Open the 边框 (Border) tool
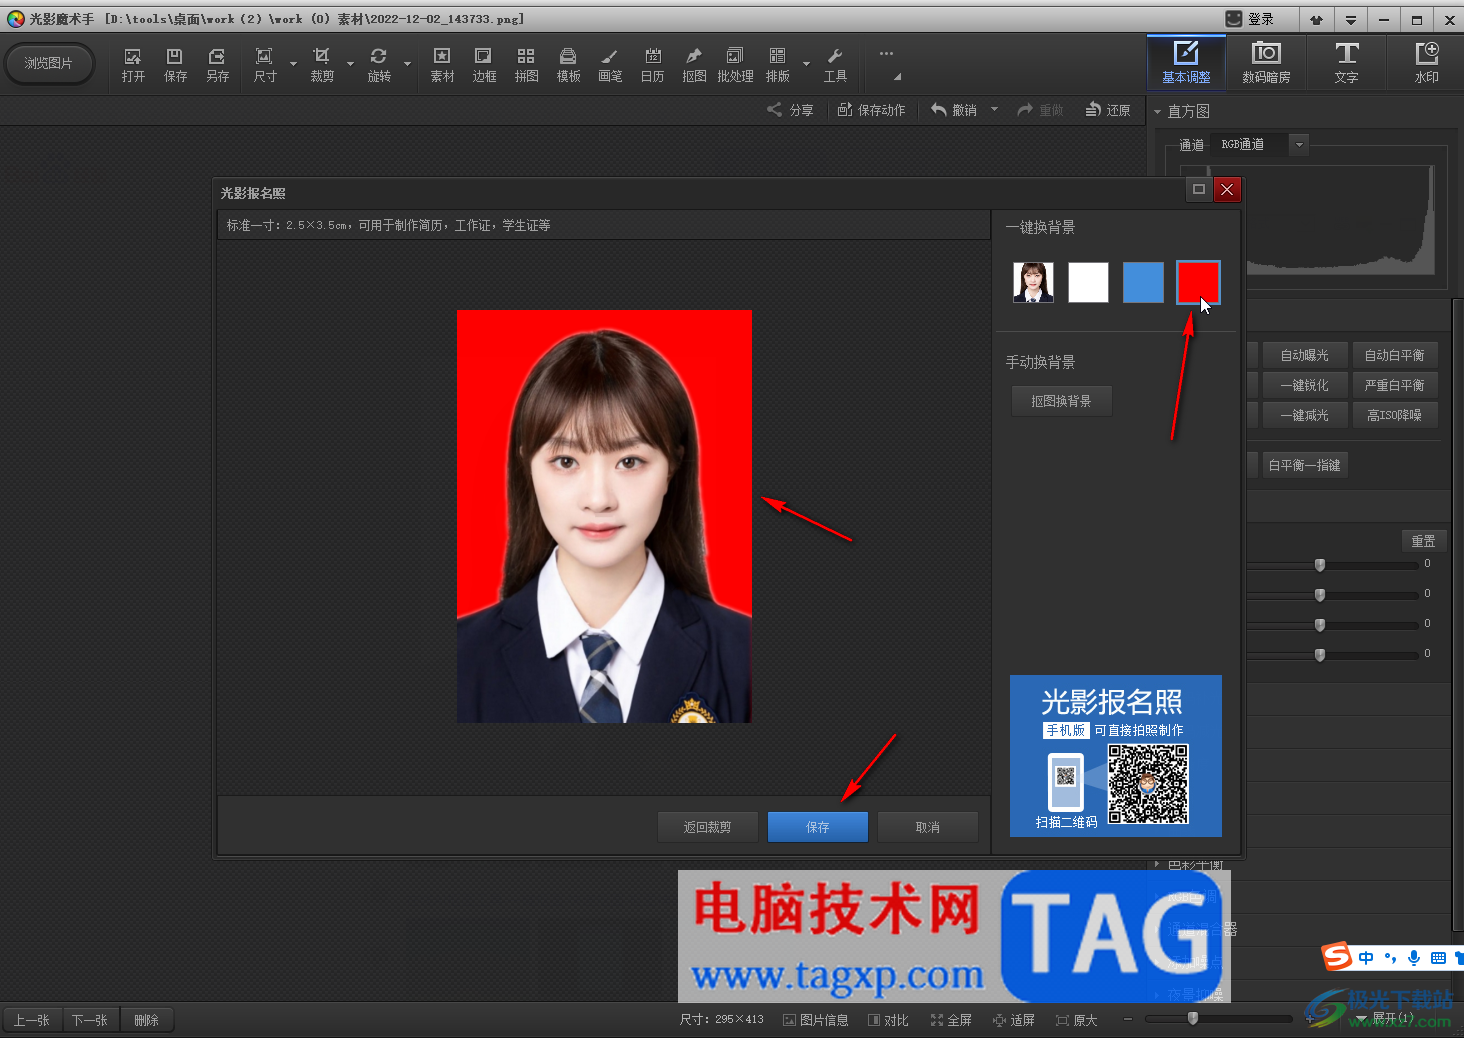 pyautogui.click(x=484, y=65)
